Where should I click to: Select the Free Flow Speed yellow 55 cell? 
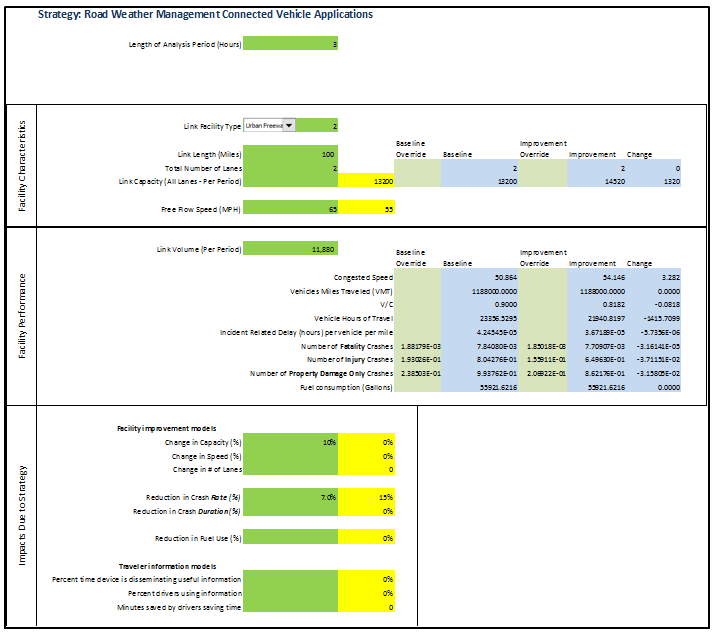366,208
